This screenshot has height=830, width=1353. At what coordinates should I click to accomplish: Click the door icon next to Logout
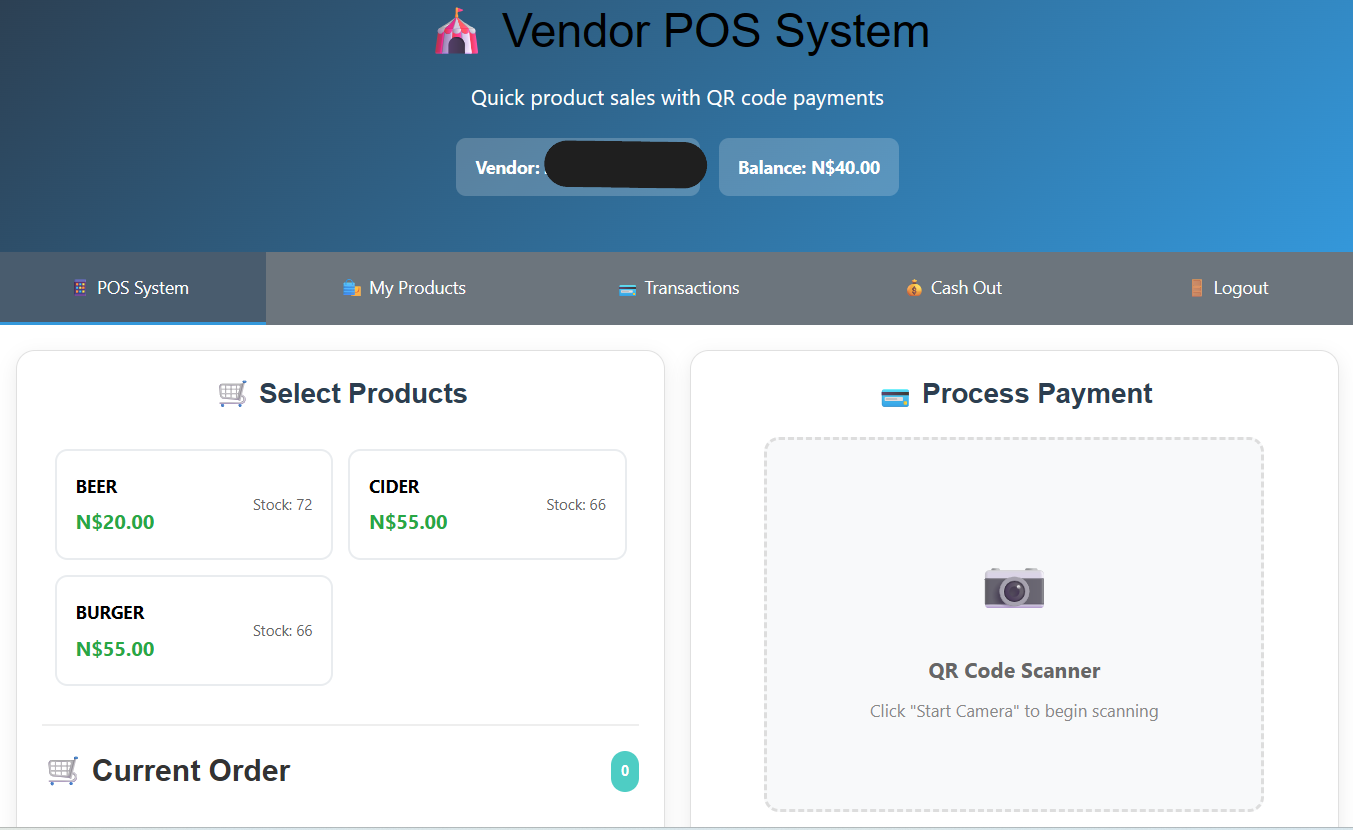click(1197, 288)
